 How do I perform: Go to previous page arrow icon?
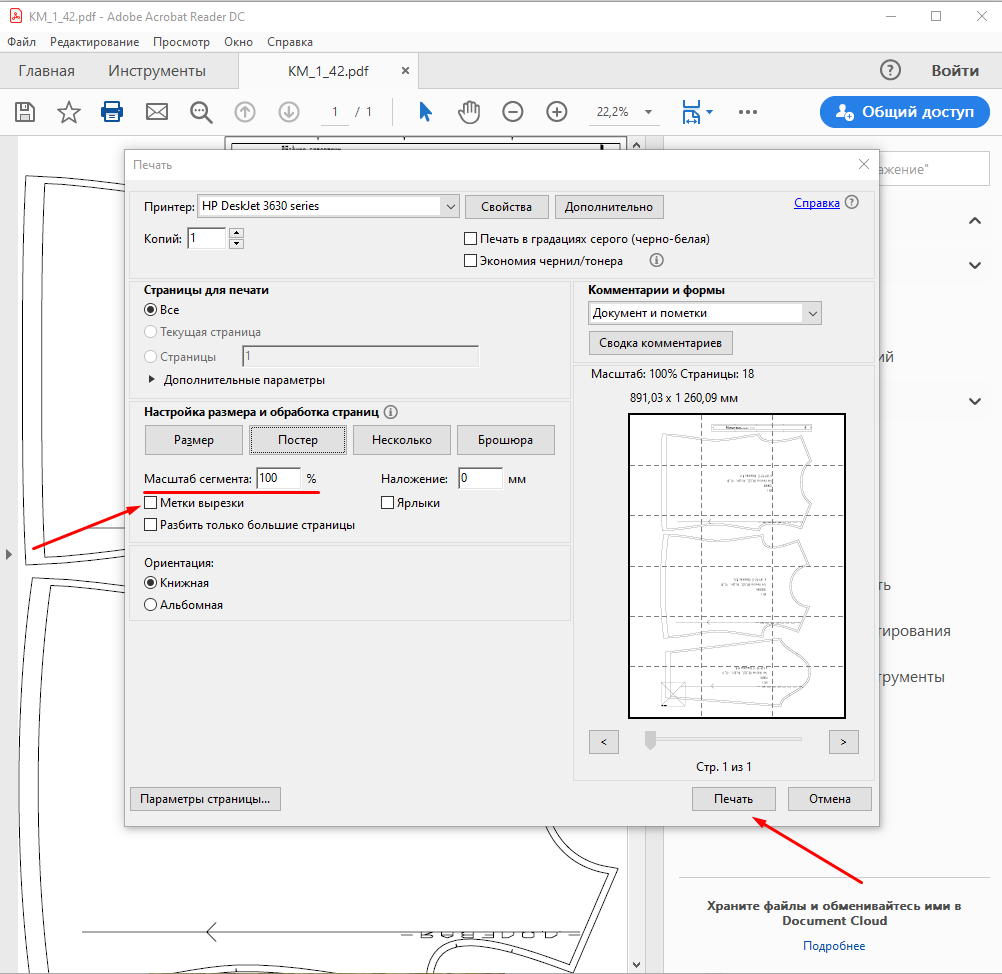[245, 112]
